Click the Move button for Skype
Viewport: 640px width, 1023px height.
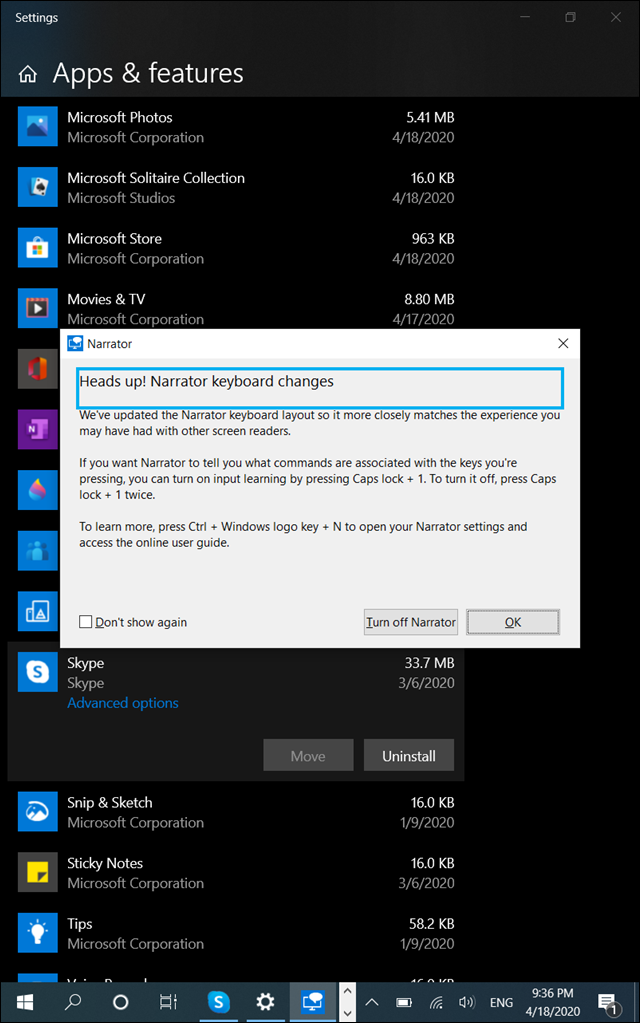point(308,756)
